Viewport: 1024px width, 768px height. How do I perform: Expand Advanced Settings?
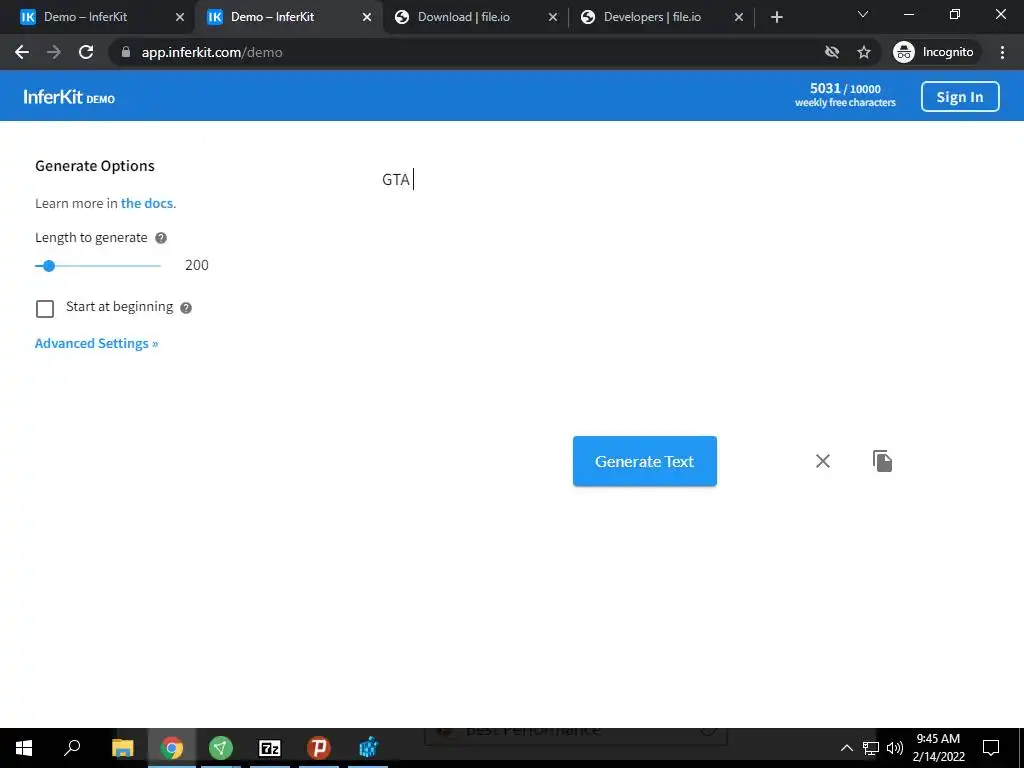point(97,344)
